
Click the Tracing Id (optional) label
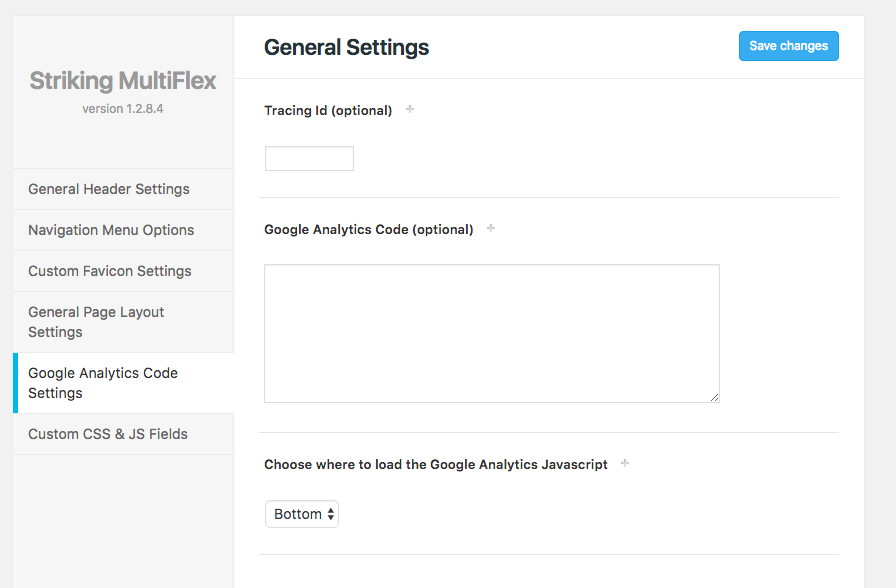[x=328, y=110]
